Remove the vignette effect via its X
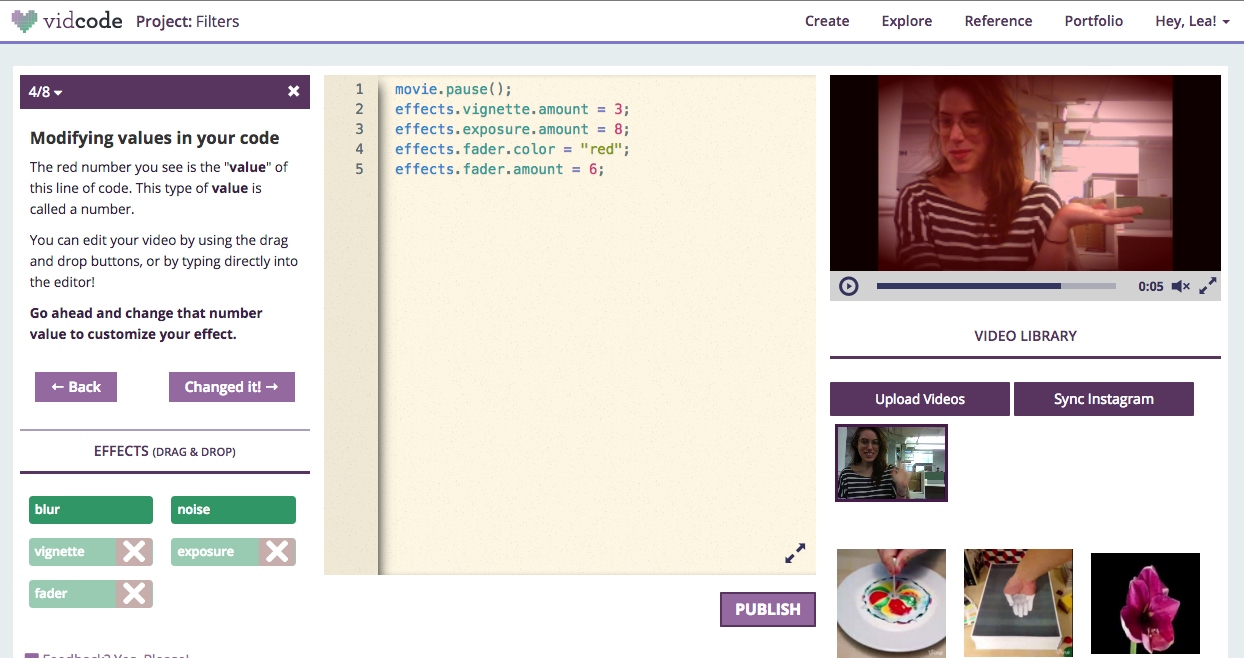Image resolution: width=1244 pixels, height=658 pixels. (135, 552)
